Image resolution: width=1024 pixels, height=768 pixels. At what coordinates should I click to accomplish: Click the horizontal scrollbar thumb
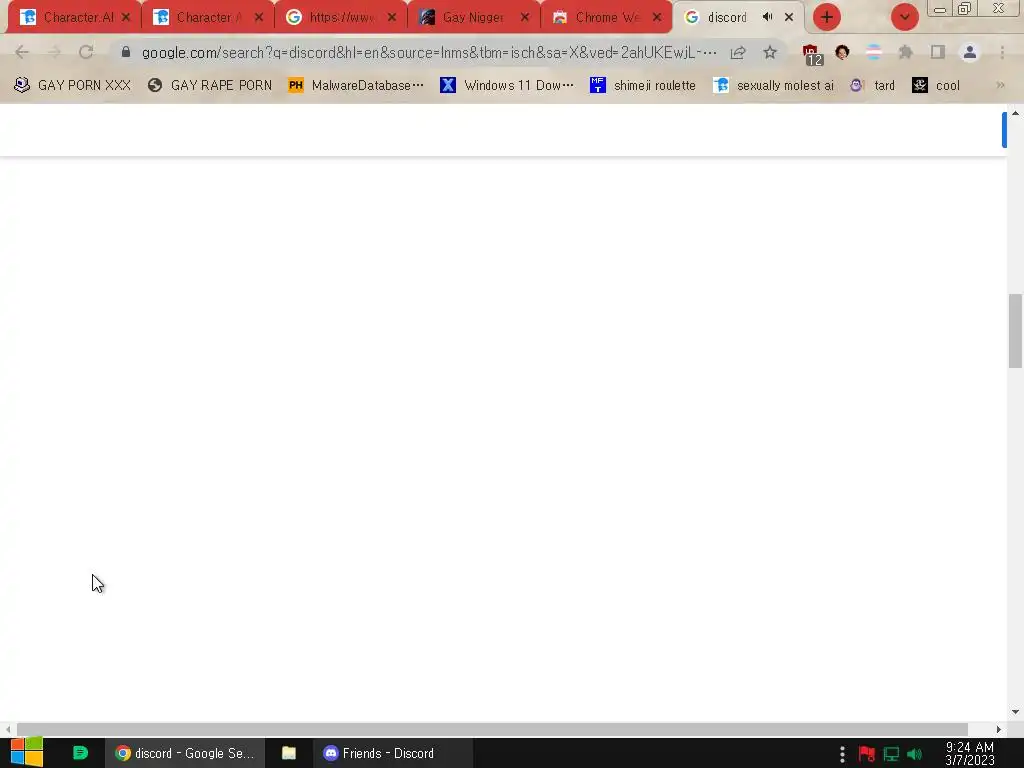click(x=492, y=729)
